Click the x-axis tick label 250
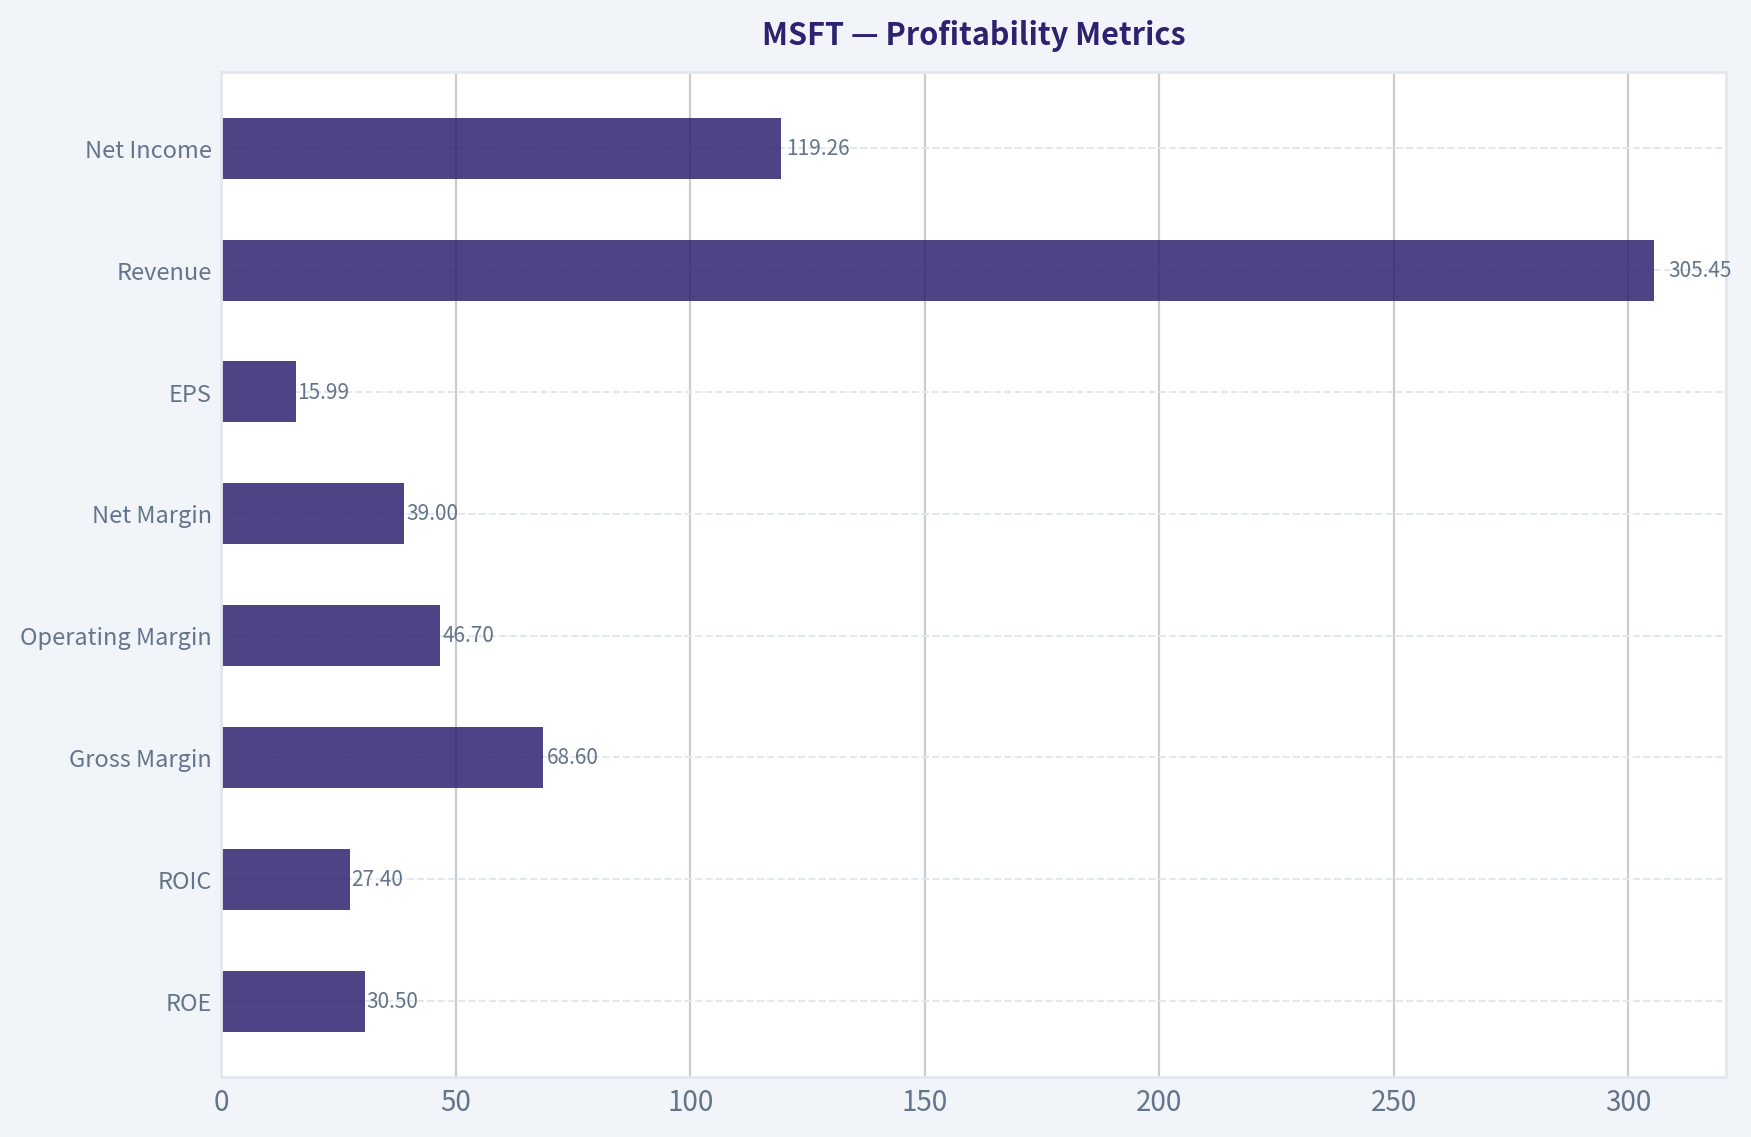This screenshot has height=1137, width=1751. point(1394,1102)
